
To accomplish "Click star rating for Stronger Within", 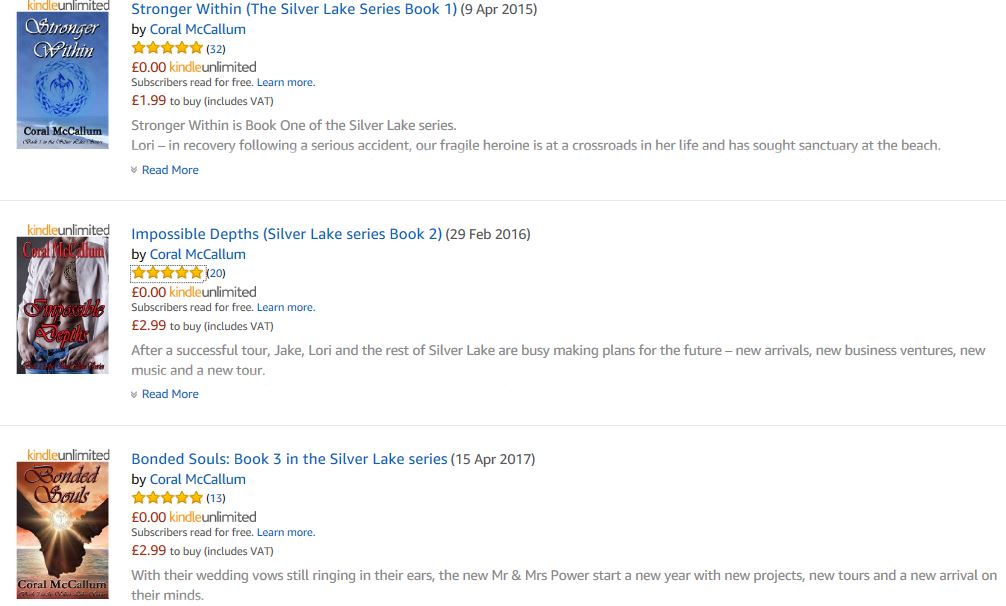I will [167, 48].
